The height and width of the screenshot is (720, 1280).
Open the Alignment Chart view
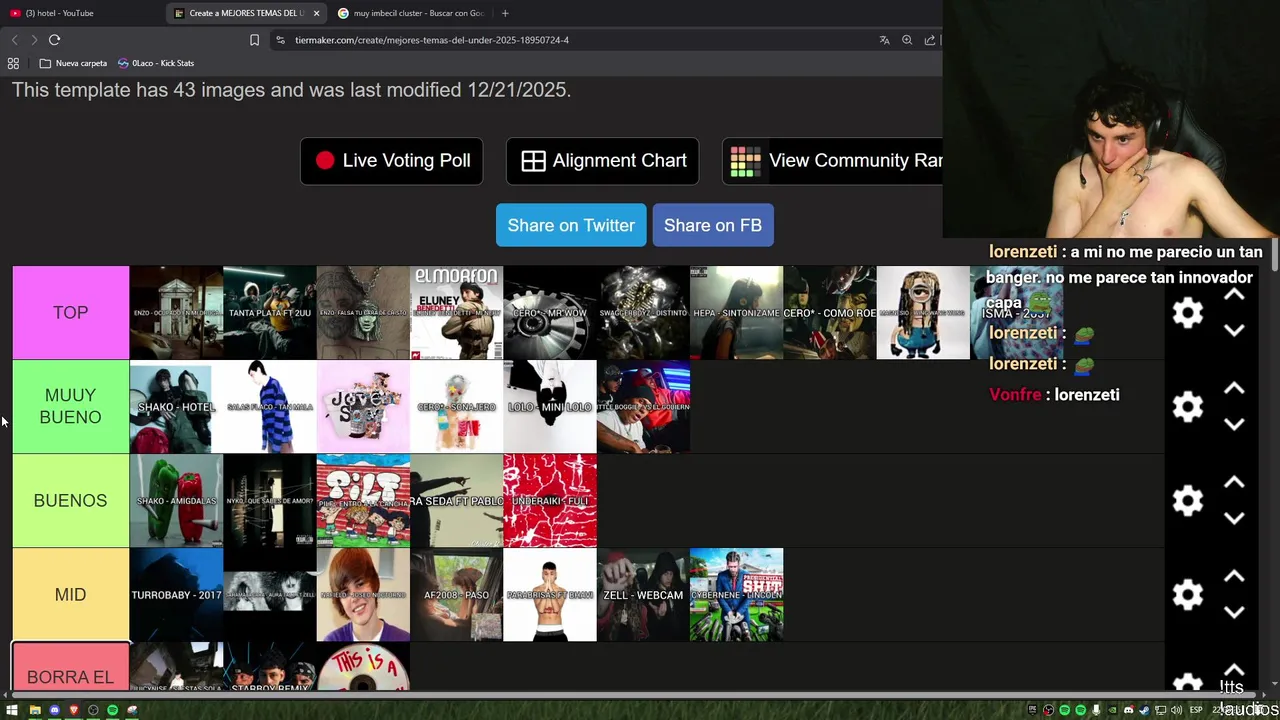click(x=603, y=161)
